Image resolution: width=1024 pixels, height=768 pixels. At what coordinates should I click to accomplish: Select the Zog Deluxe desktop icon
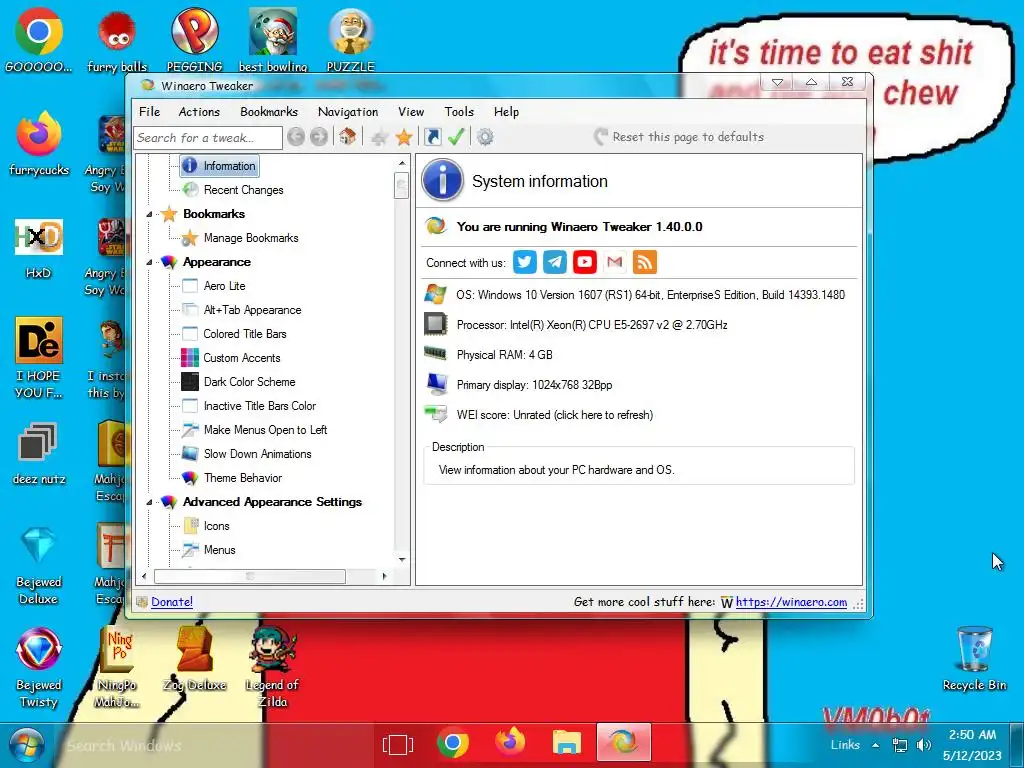click(195, 658)
